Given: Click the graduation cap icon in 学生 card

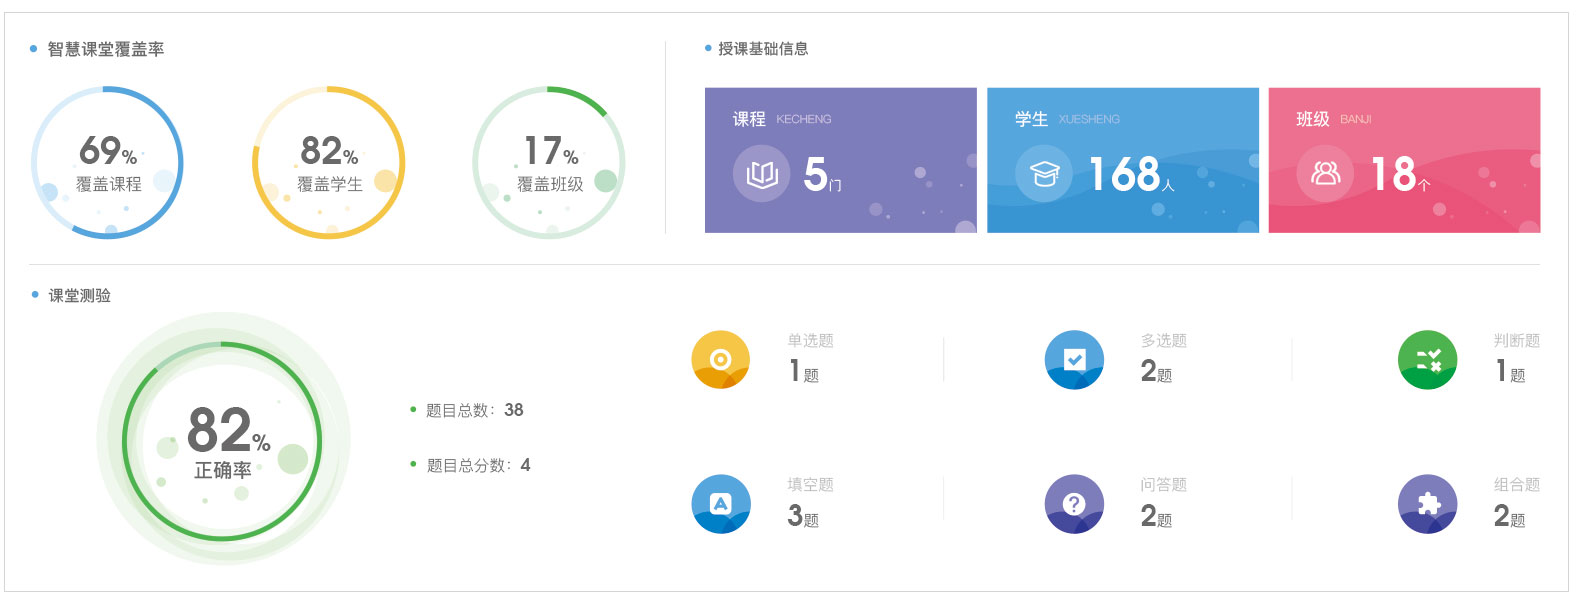Looking at the screenshot, I should 1044,174.
